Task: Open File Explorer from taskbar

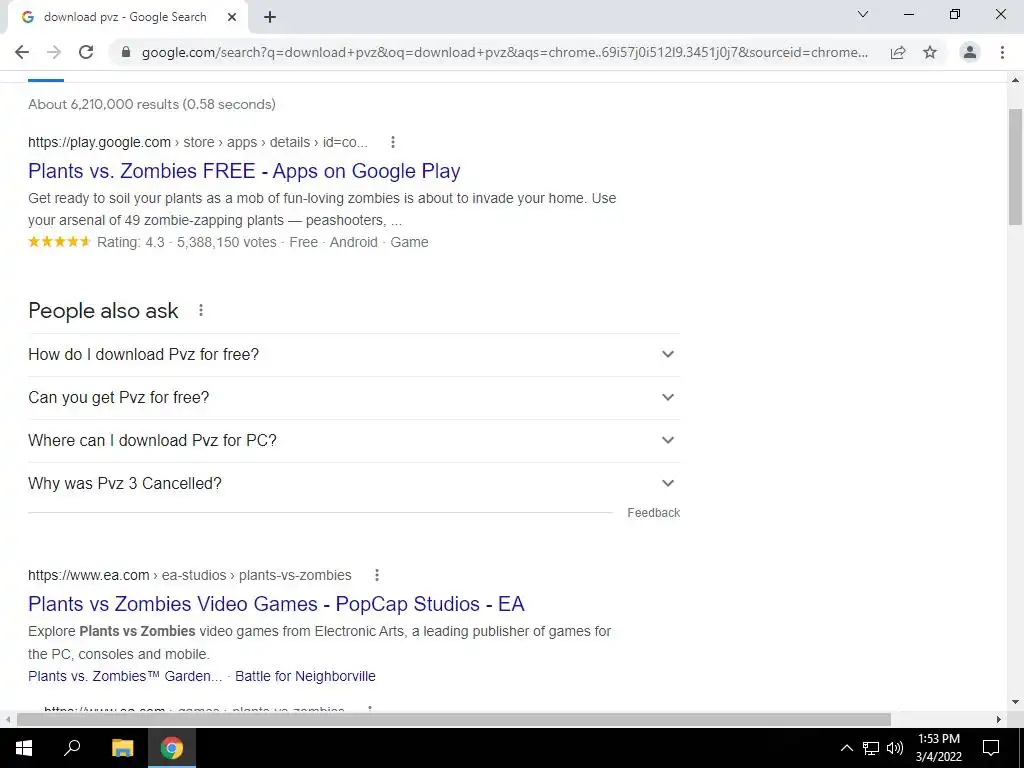Action: coord(122,748)
